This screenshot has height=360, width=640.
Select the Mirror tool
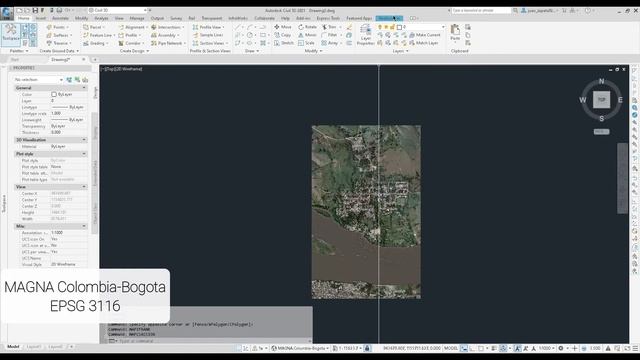click(307, 35)
